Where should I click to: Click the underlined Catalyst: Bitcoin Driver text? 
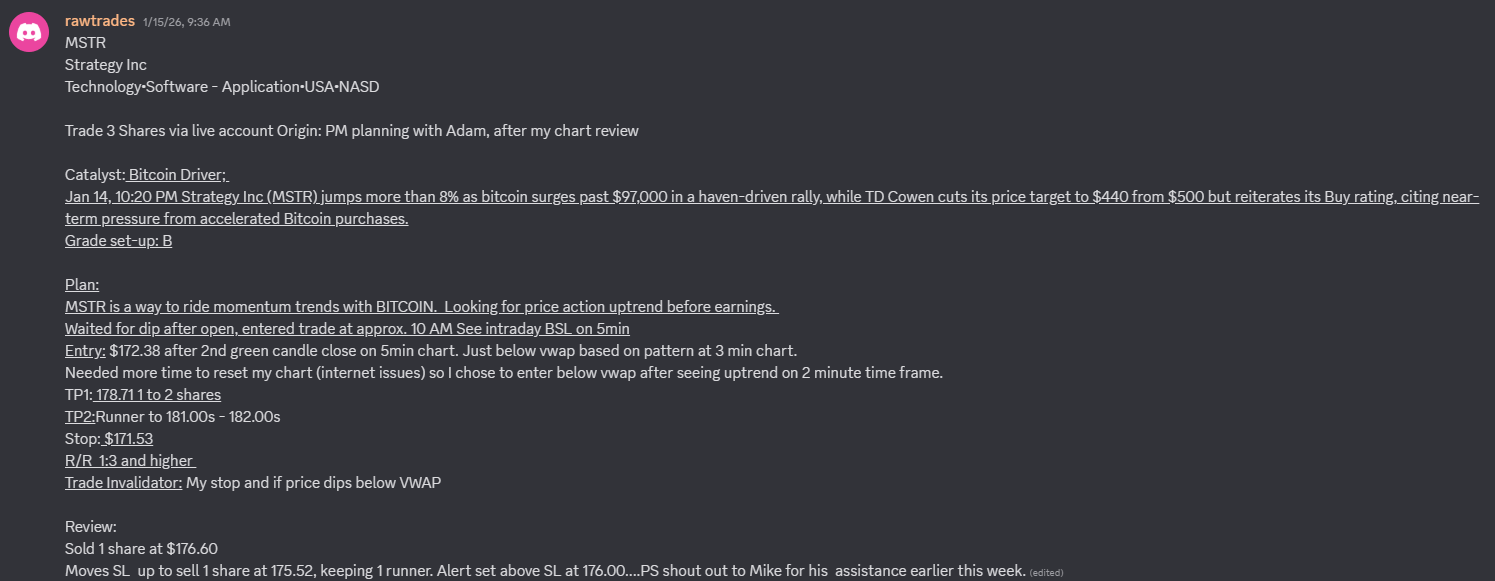[147, 175]
